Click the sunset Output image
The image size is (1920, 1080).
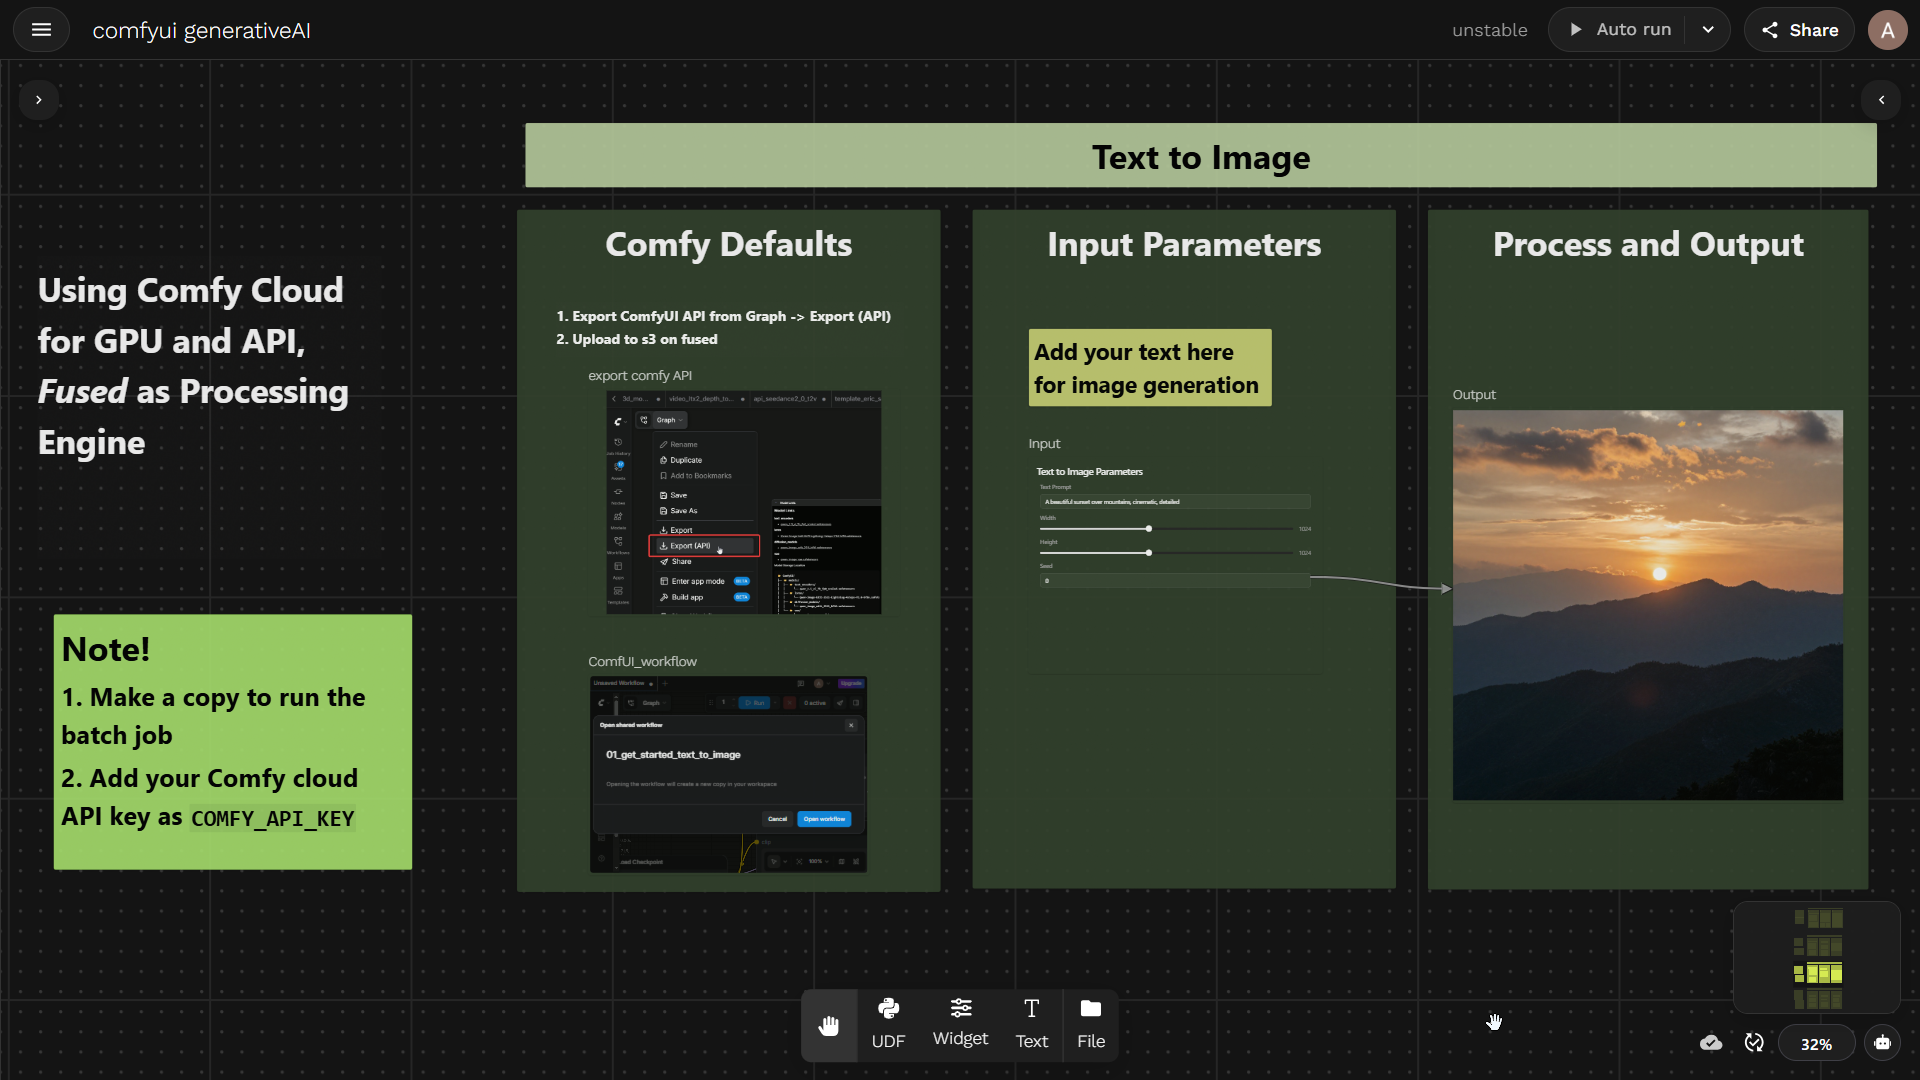[1647, 605]
